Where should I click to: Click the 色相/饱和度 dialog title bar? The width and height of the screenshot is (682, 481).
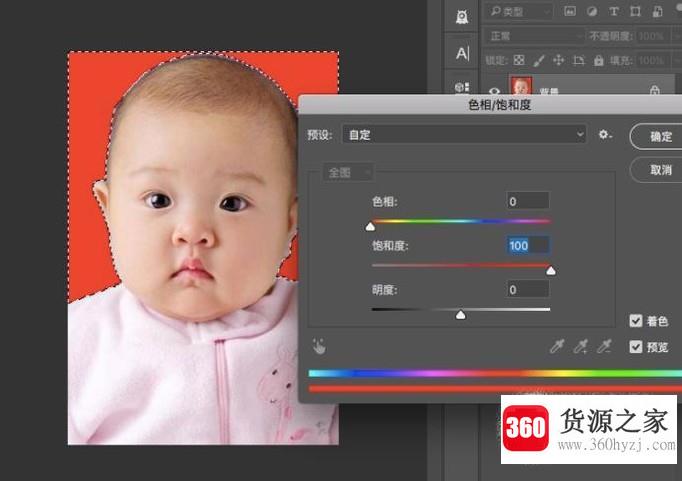(x=490, y=105)
